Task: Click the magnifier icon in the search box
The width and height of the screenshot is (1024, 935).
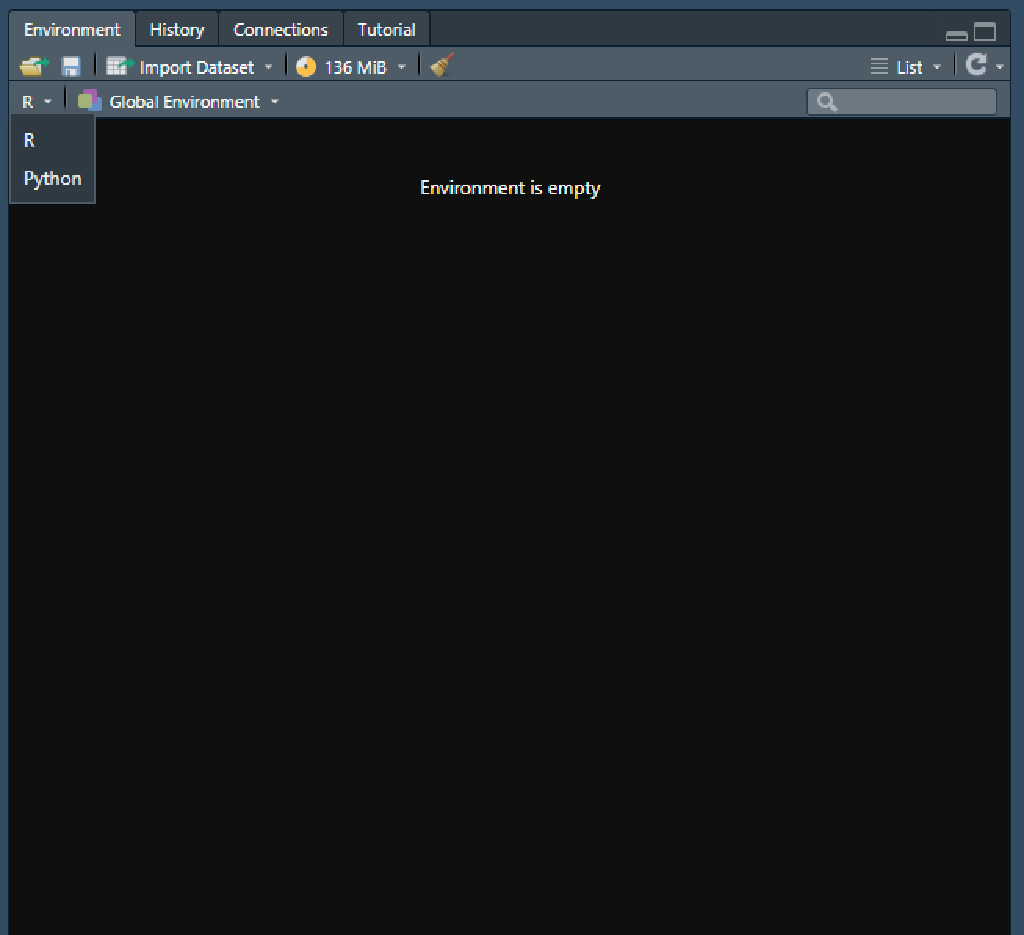Action: [x=826, y=101]
